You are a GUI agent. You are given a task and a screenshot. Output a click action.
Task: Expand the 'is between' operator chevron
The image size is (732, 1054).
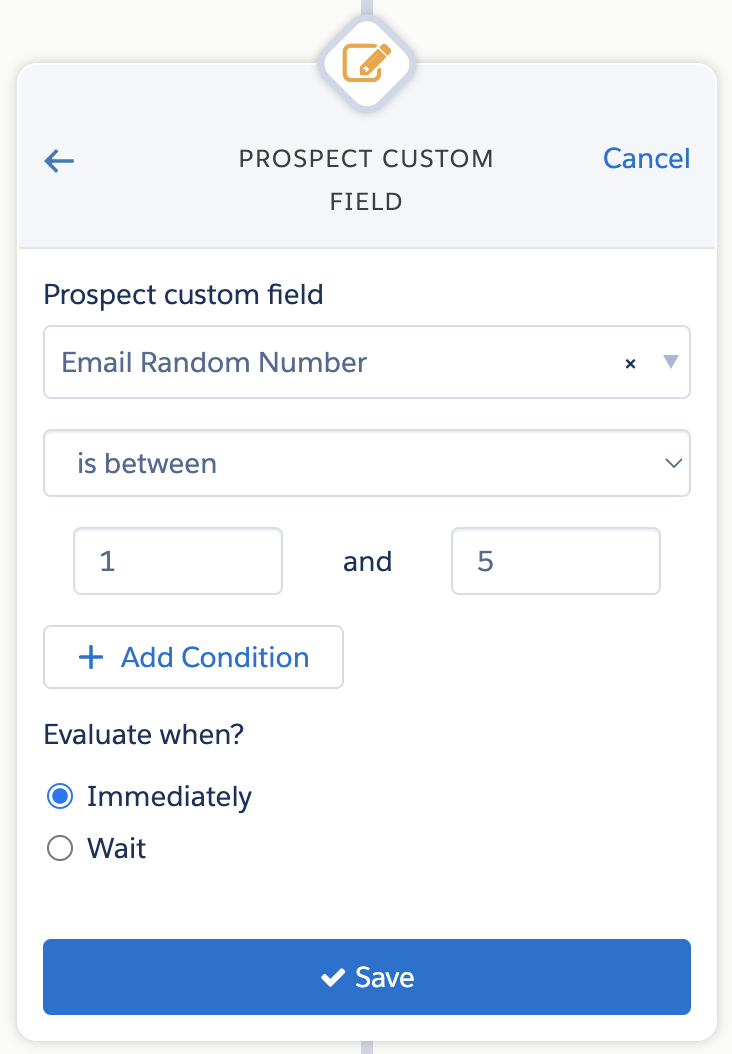[x=674, y=463]
